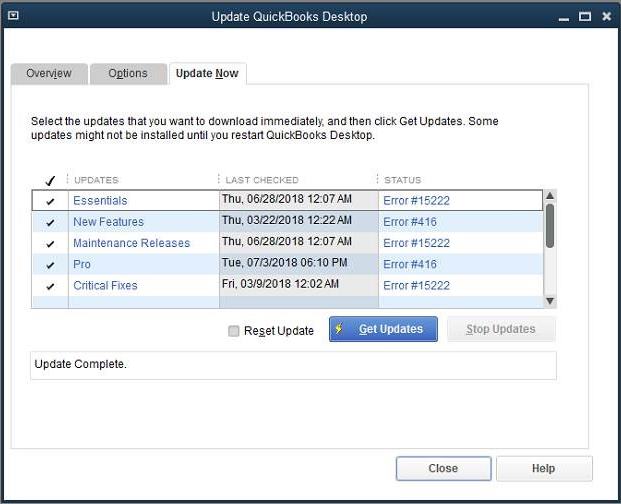Click the Get Updates button

click(x=383, y=329)
